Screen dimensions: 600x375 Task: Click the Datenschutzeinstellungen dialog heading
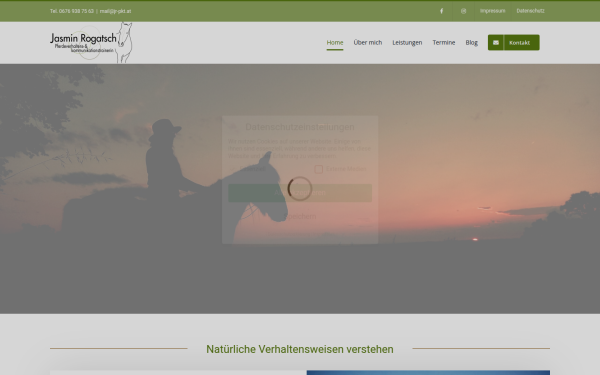click(300, 127)
